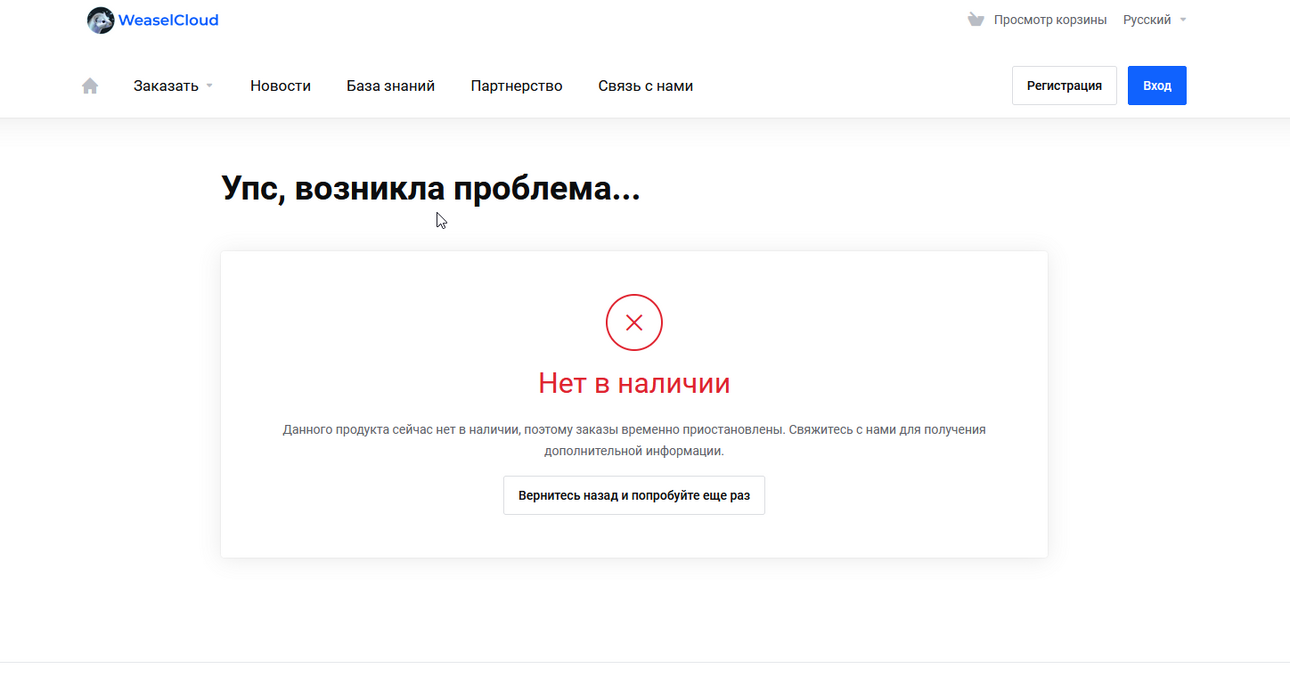Click the Нет в наличии title

click(634, 383)
